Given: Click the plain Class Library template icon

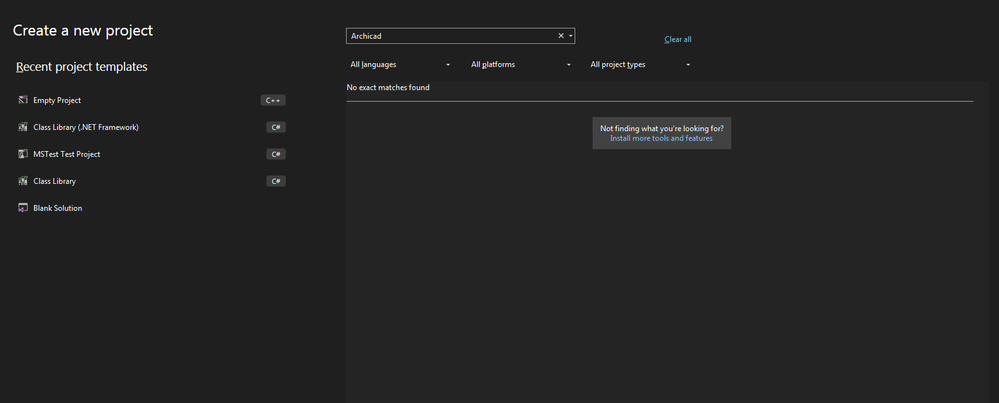Looking at the screenshot, I should (x=22, y=181).
